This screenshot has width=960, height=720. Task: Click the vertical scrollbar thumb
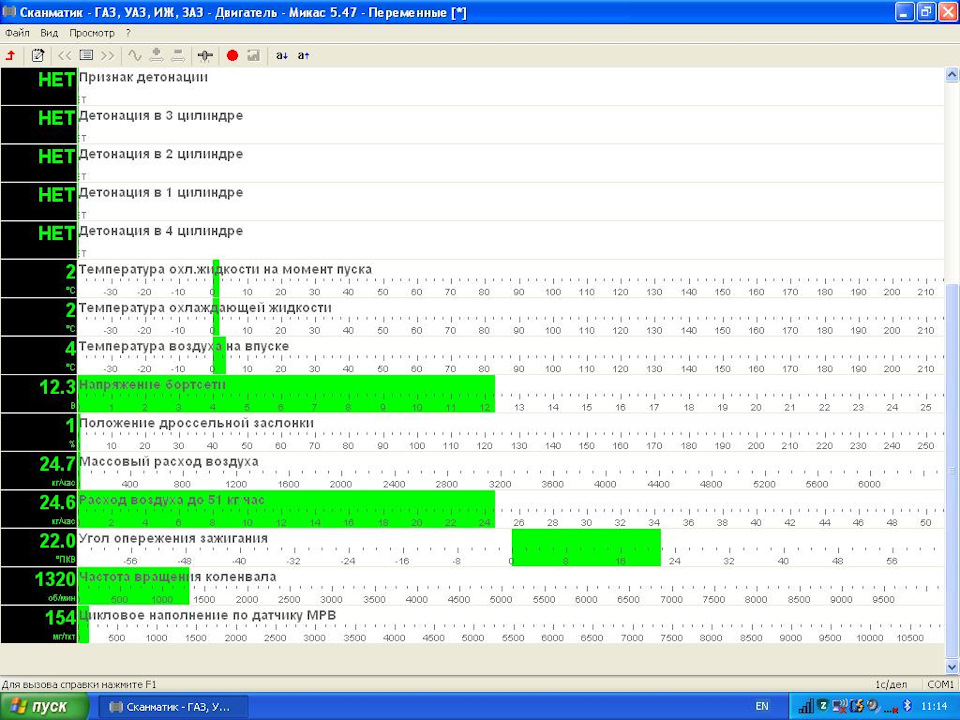[952, 470]
